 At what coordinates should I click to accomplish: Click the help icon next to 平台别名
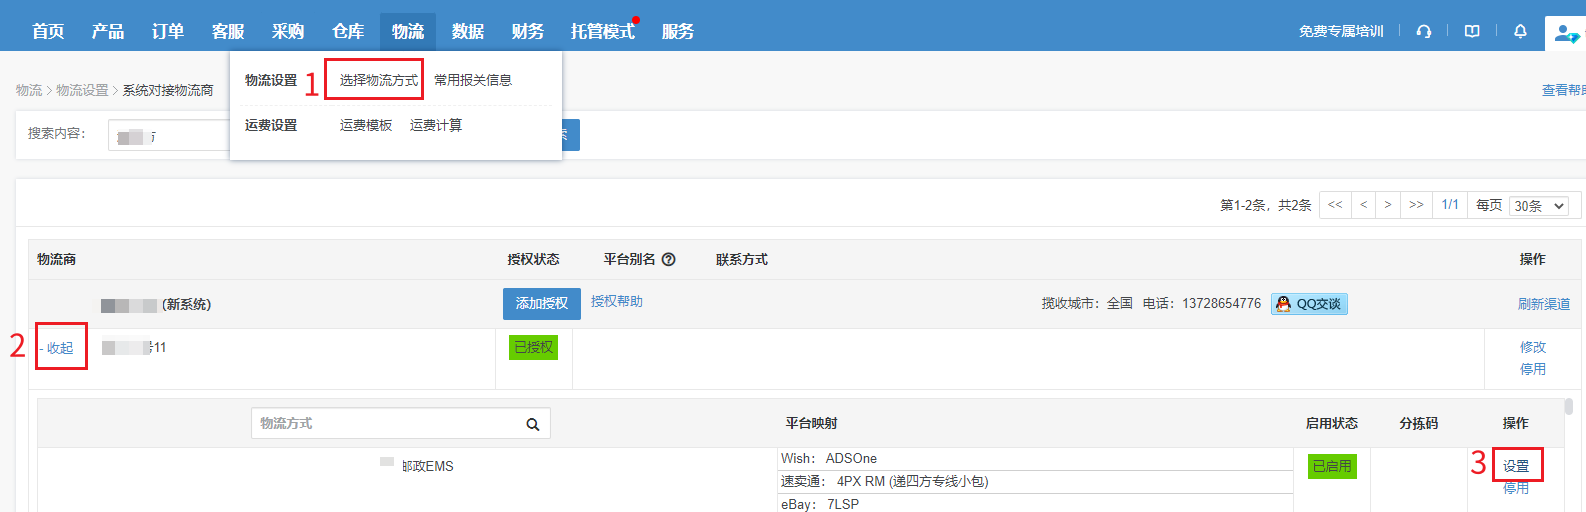(669, 259)
